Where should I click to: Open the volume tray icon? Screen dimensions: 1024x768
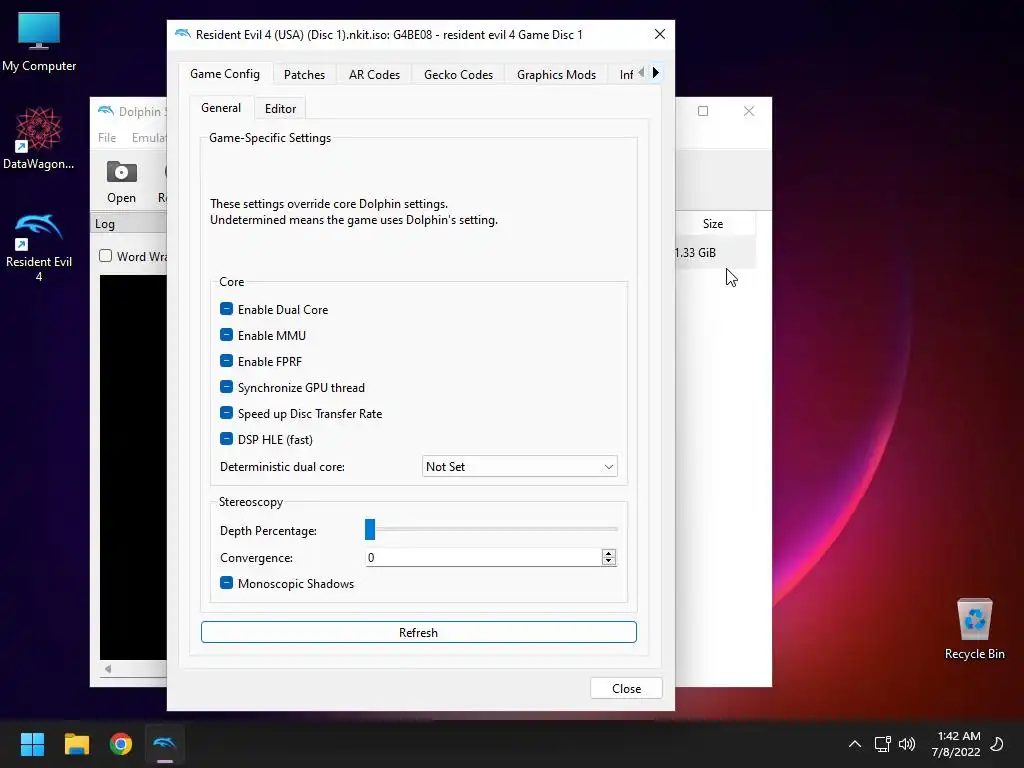906,744
